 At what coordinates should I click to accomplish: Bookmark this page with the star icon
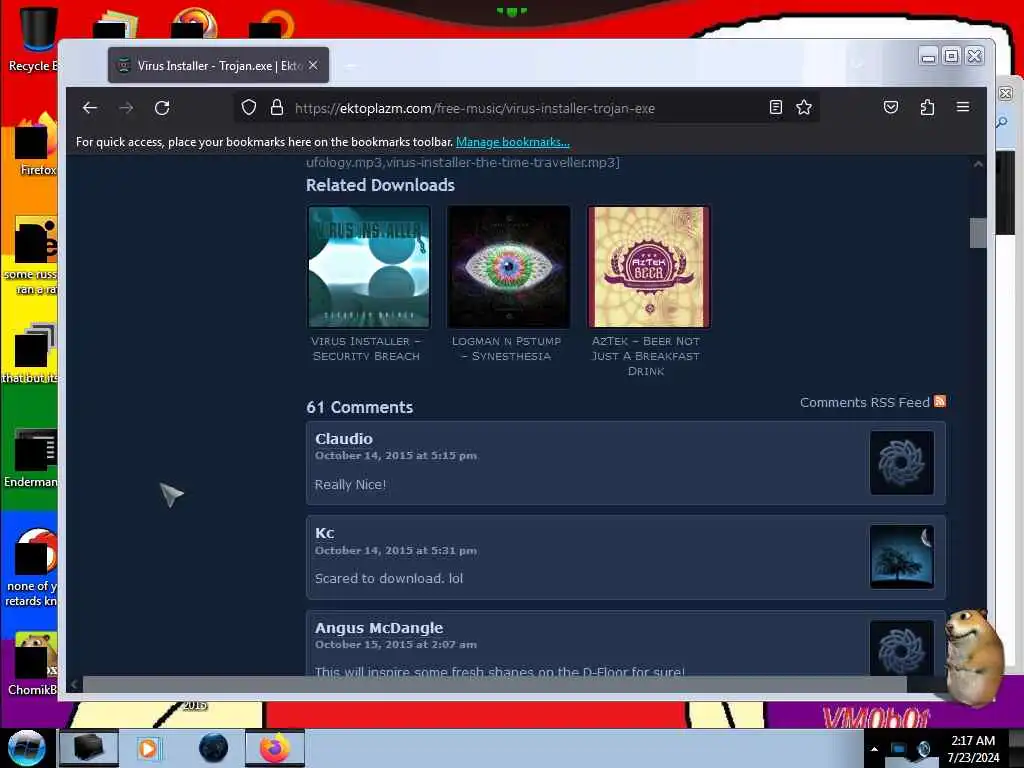[804, 107]
